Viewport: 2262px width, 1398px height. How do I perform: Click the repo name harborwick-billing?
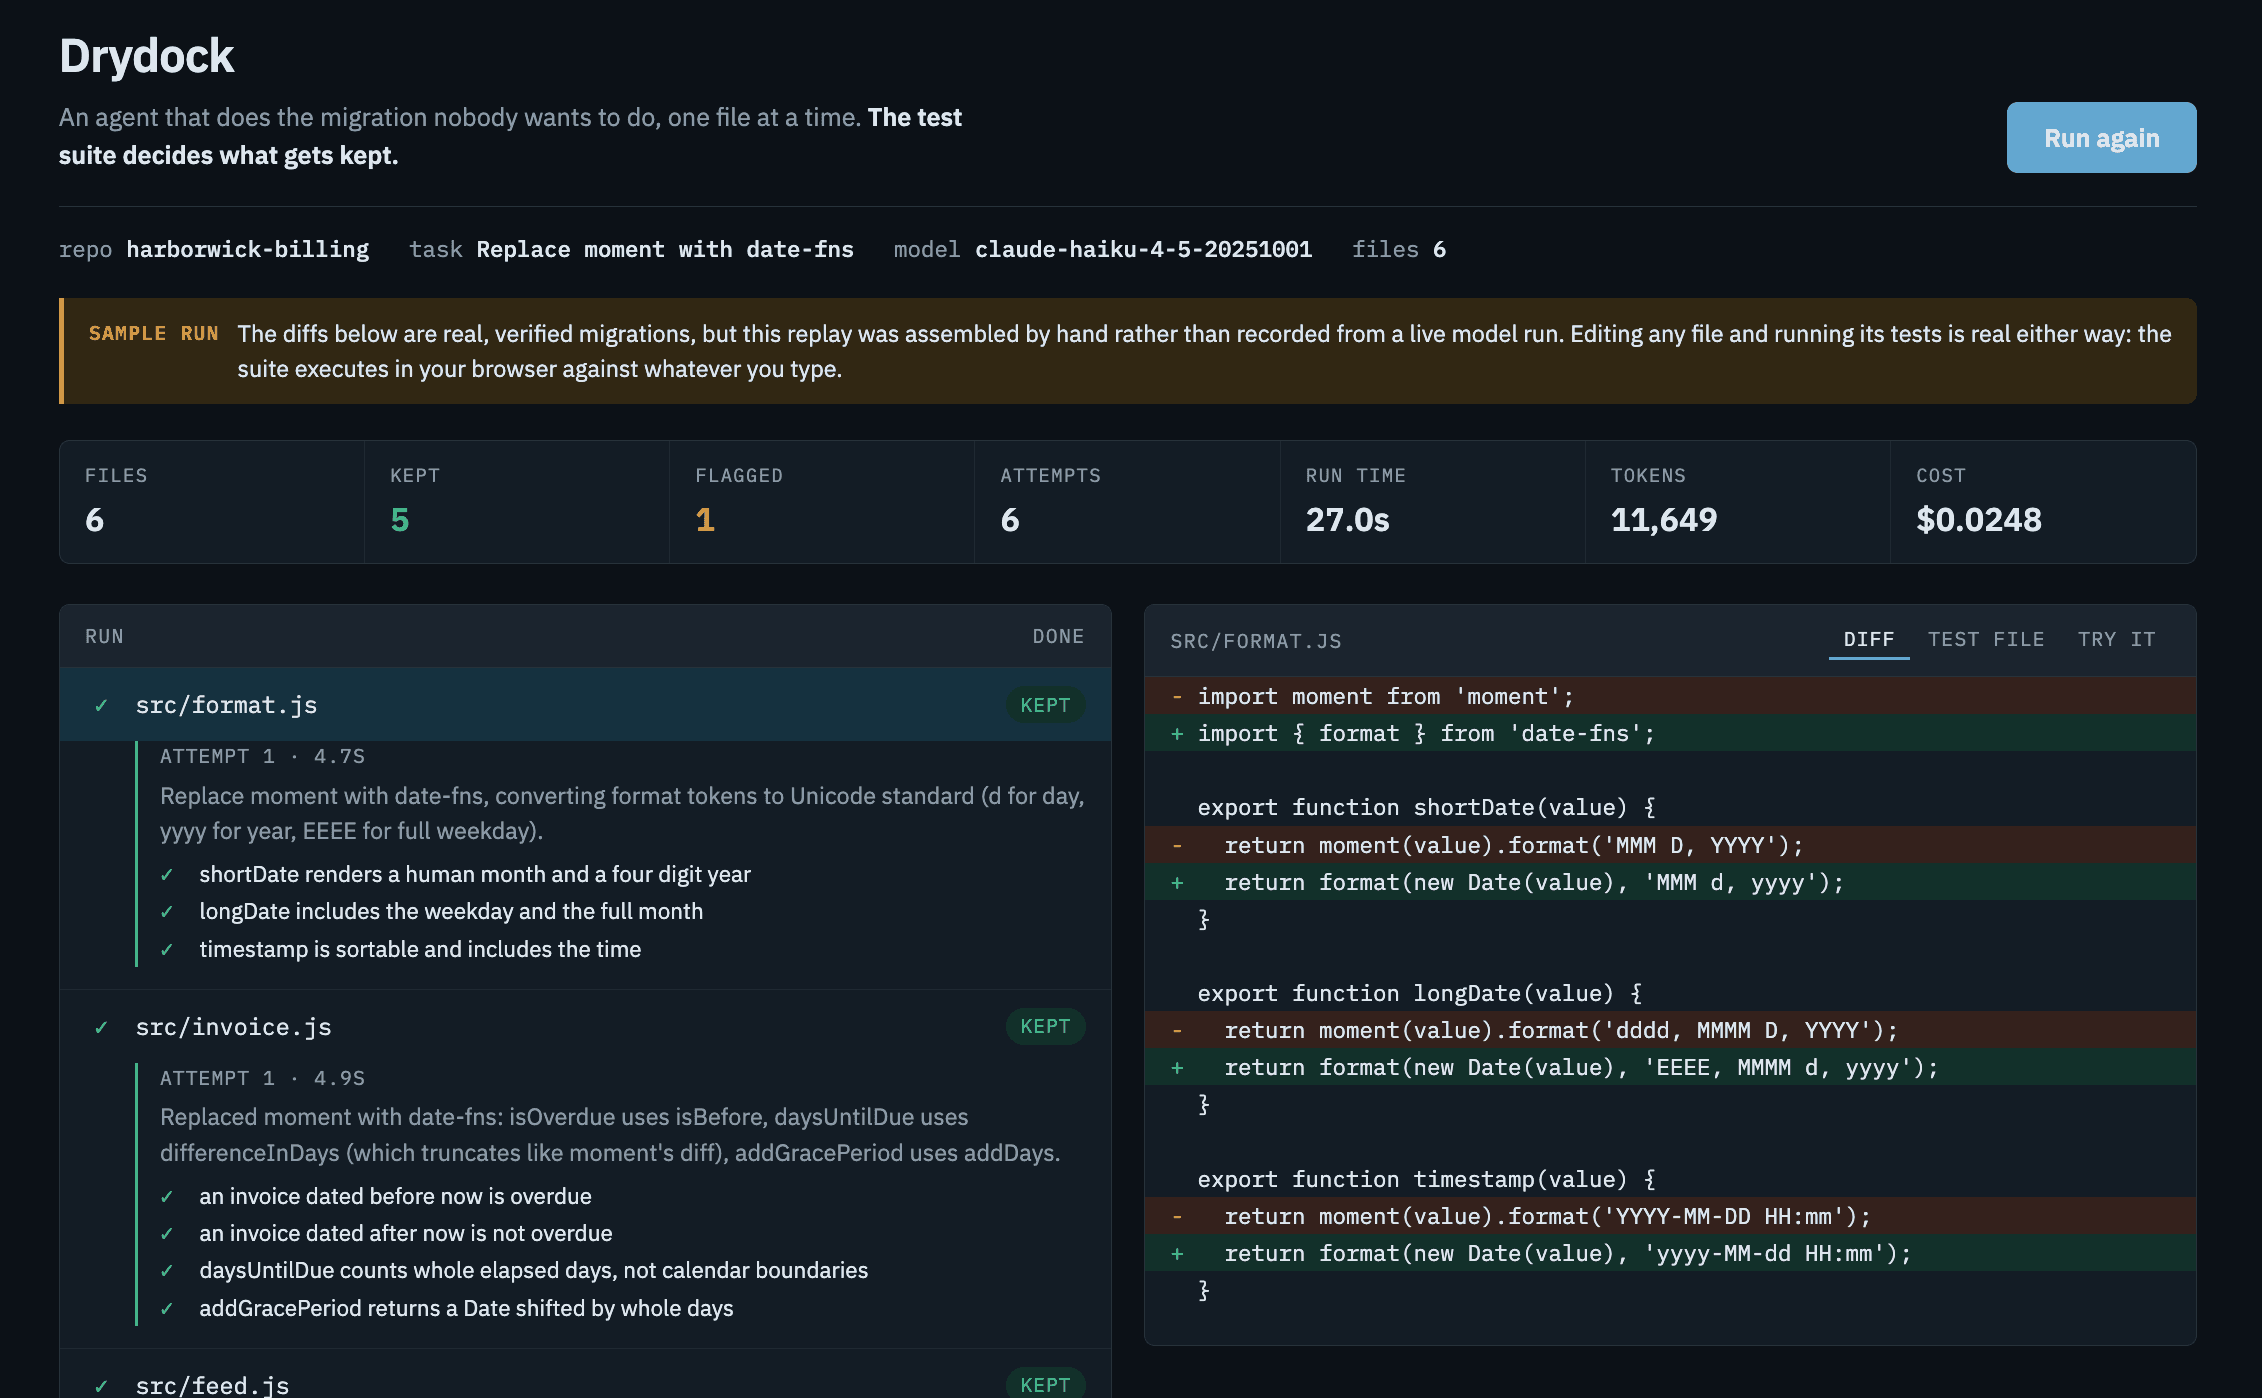[248, 250]
